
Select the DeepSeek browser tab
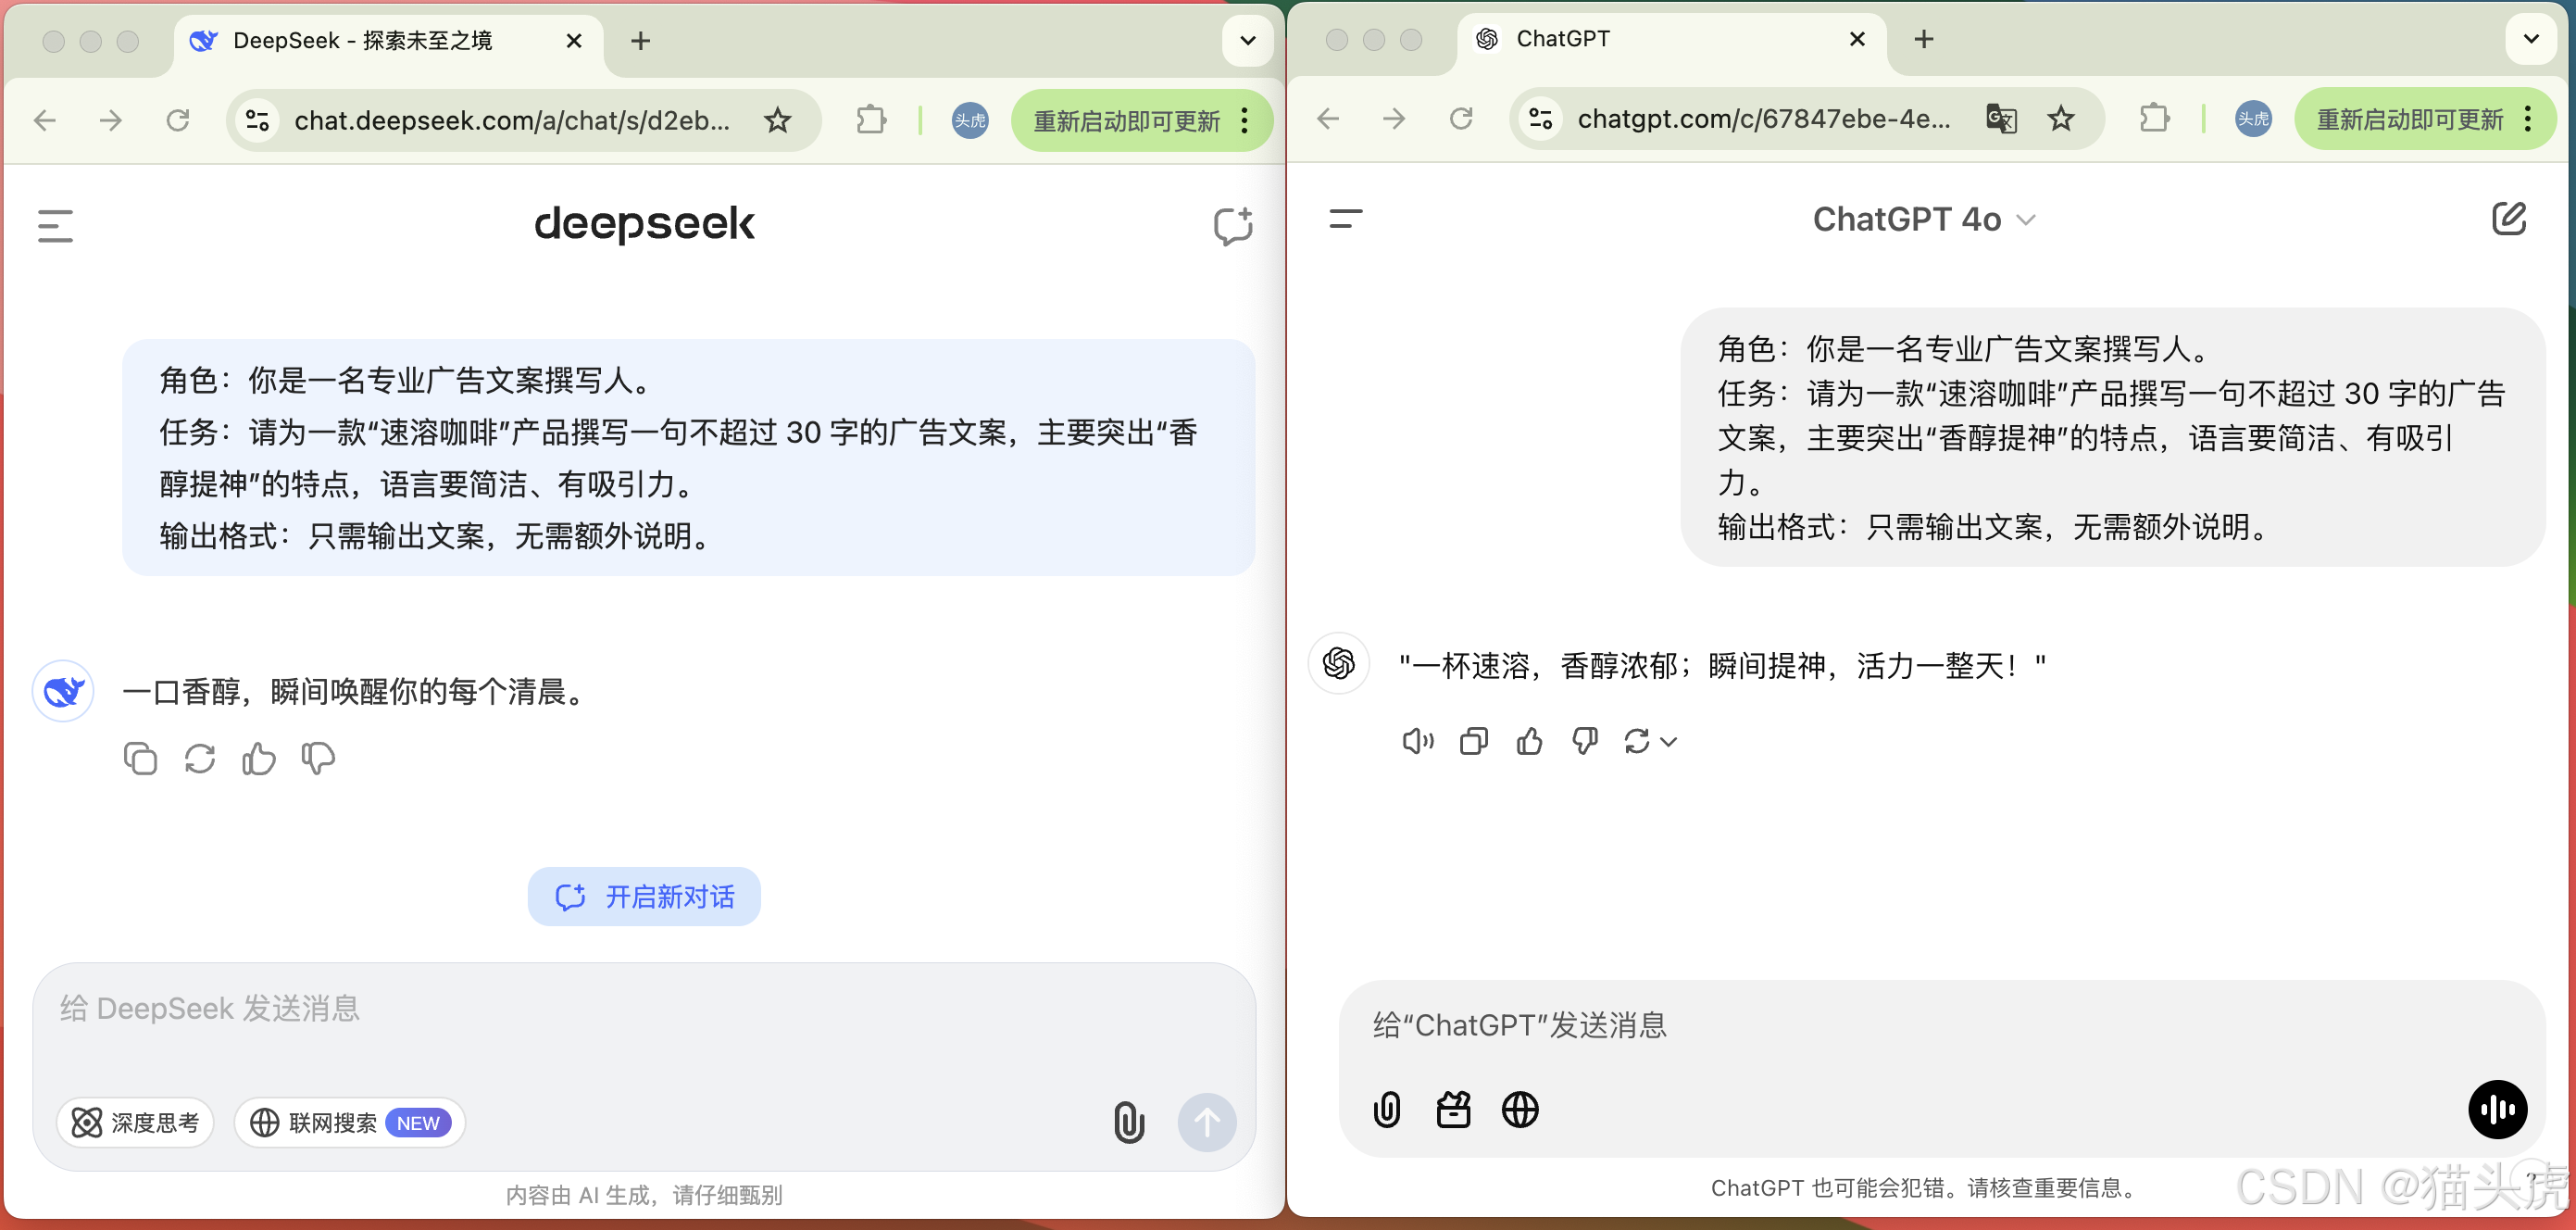tap(388, 41)
